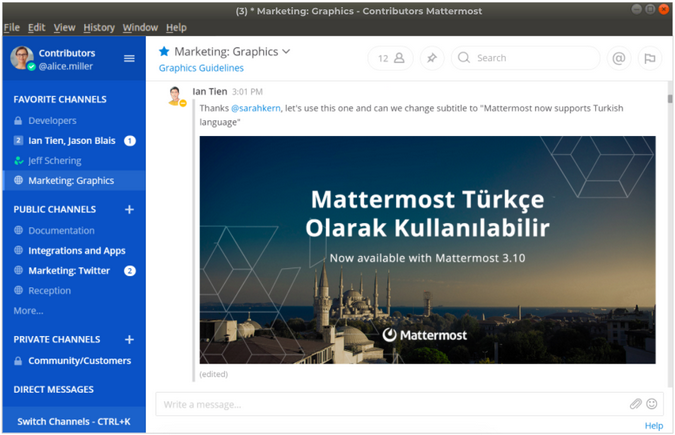
Task: Open the File menu
Action: tap(12, 28)
